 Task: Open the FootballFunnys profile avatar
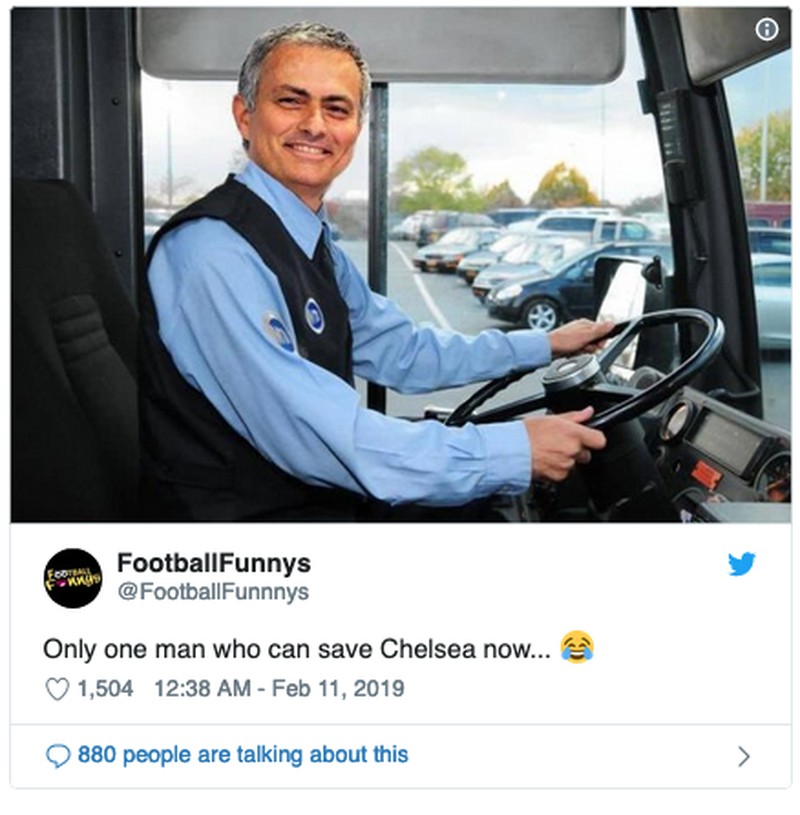click(x=73, y=578)
